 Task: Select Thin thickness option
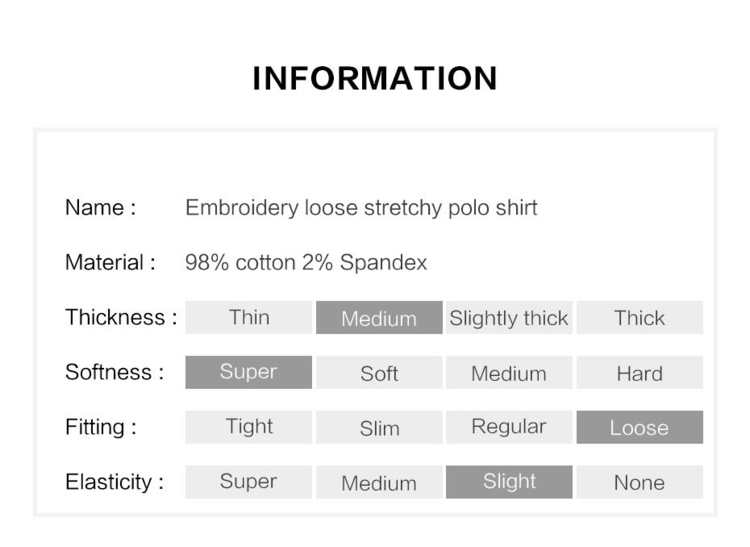click(249, 317)
